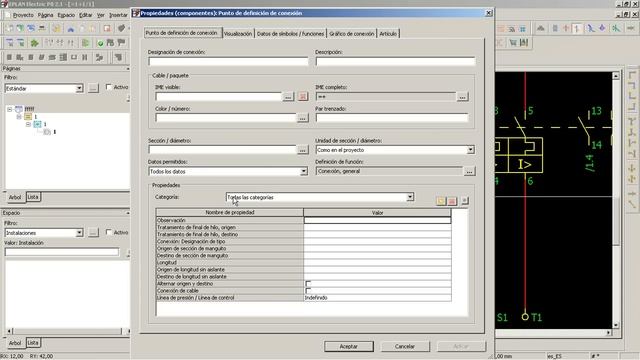
Task: Click the green puzzle icon in left toolbar
Action: (34, 43)
